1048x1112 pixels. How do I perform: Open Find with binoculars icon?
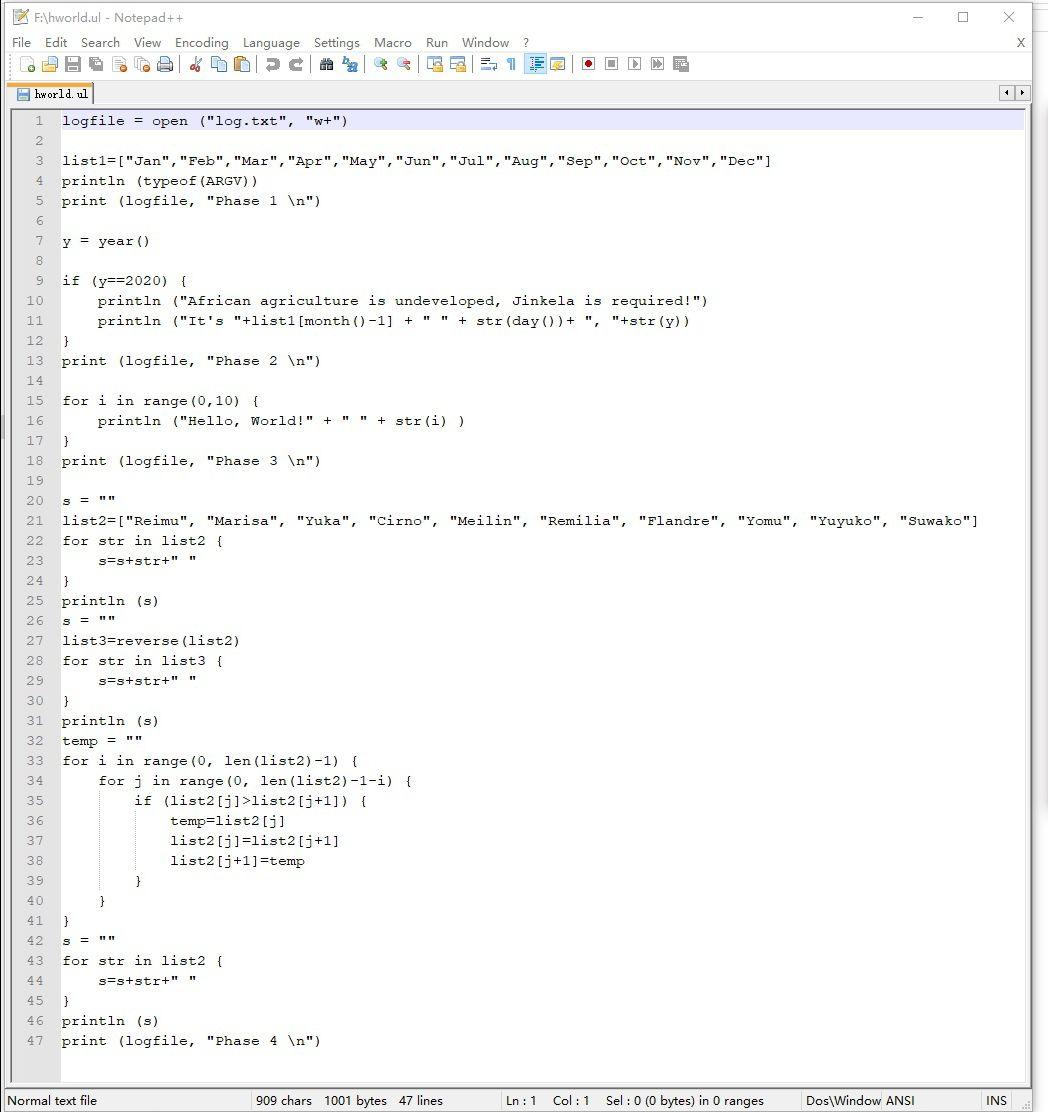[326, 65]
